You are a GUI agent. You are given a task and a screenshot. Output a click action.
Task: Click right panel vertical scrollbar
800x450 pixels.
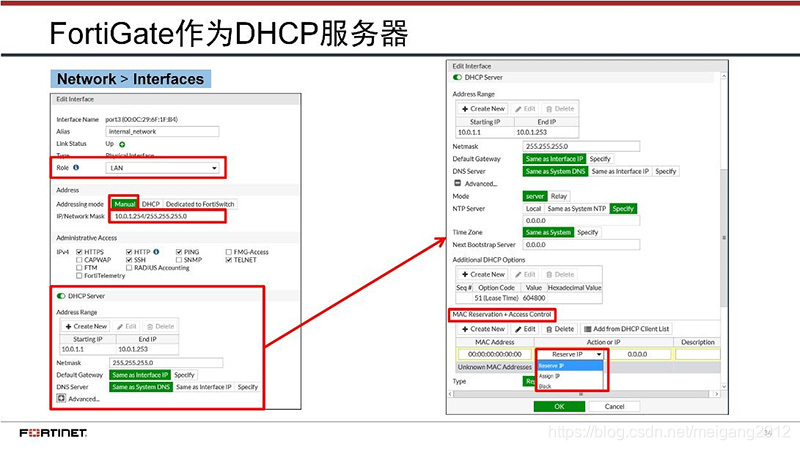click(x=723, y=237)
